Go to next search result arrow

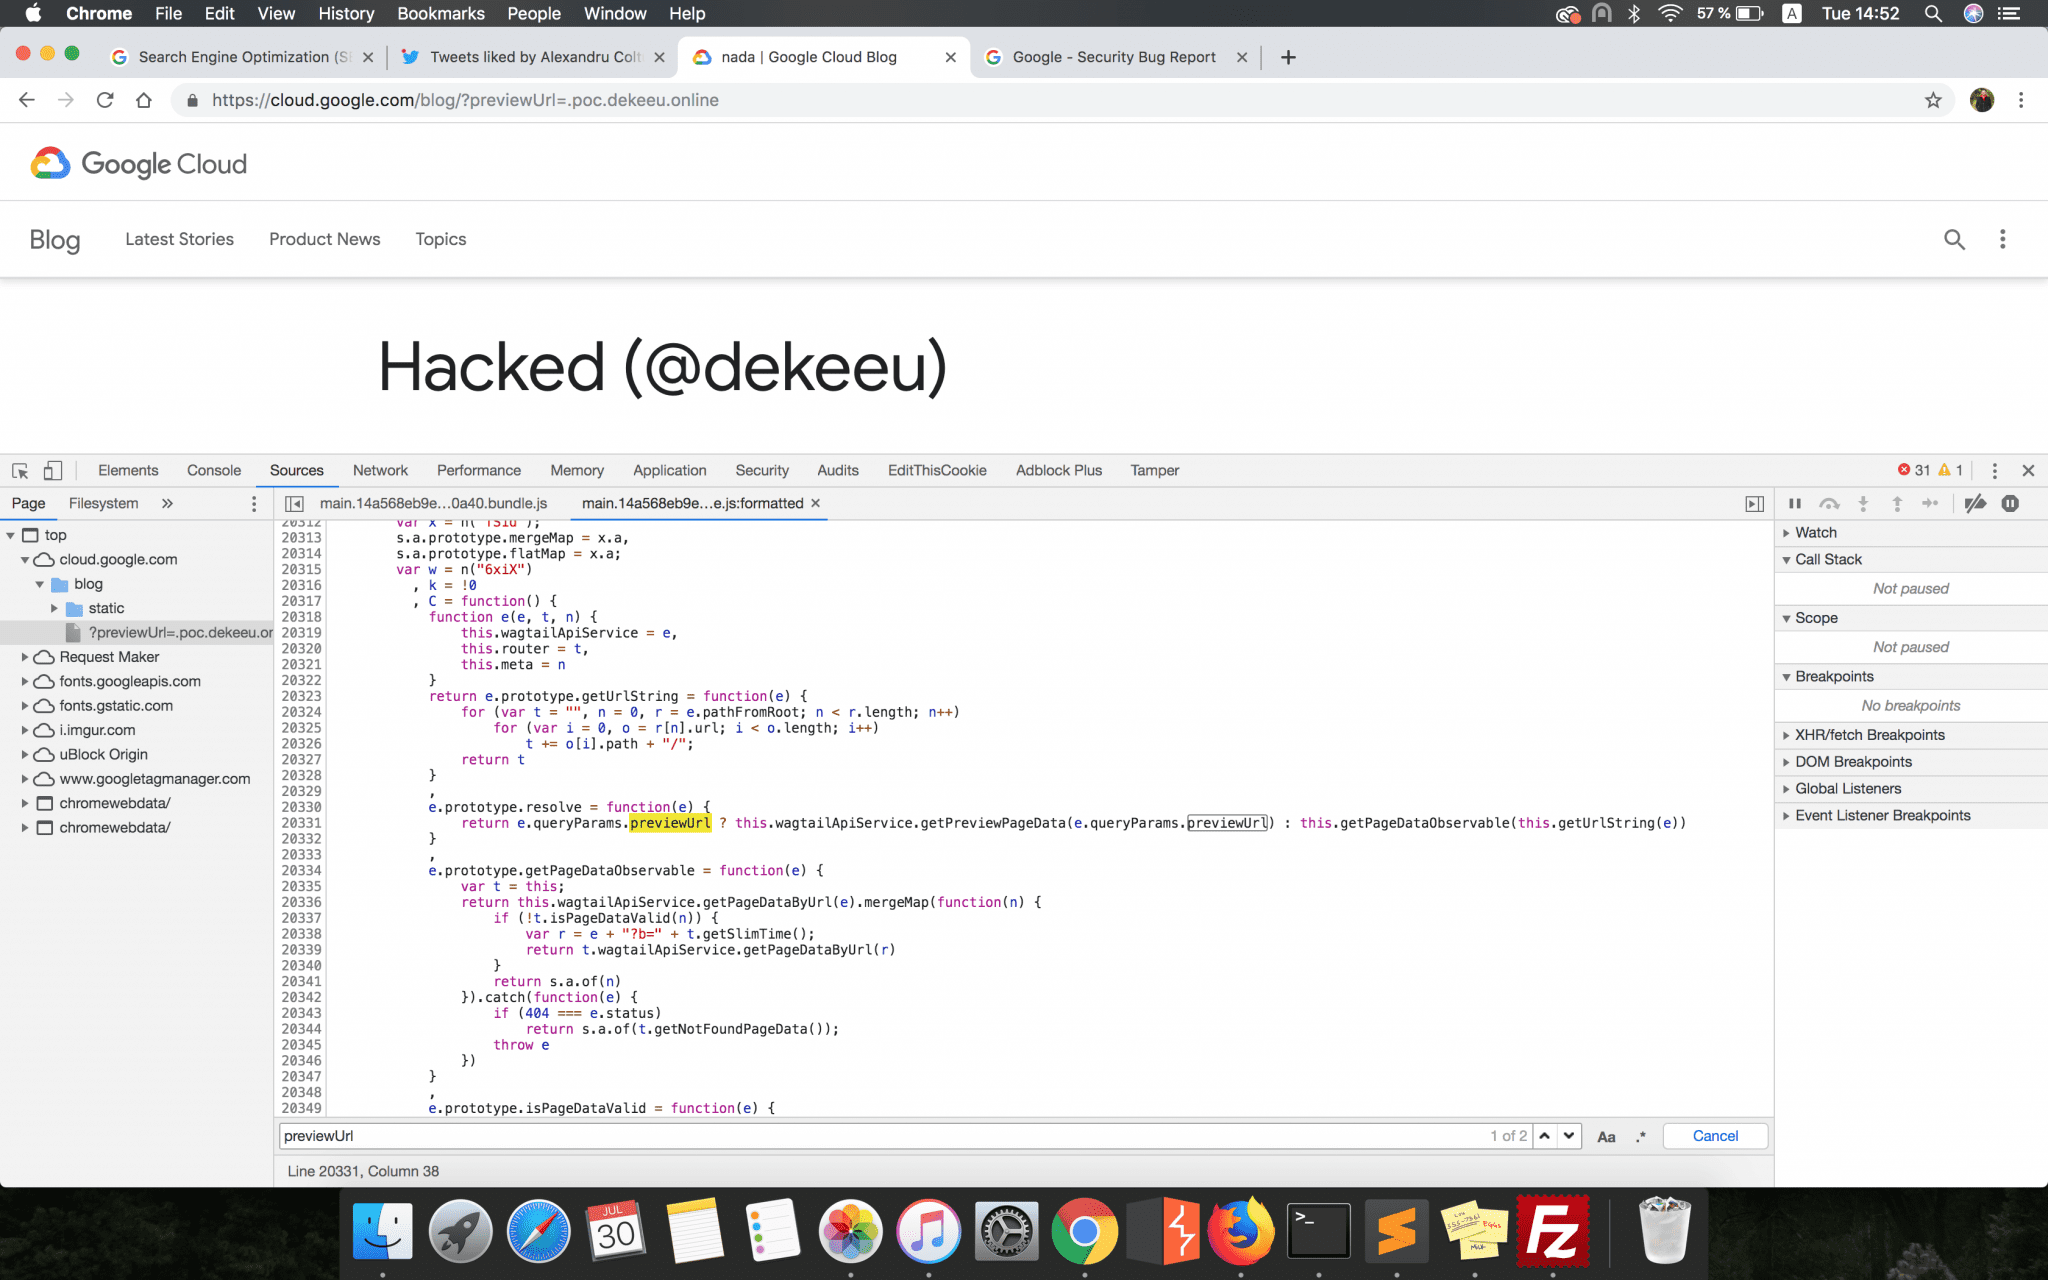[1569, 1136]
